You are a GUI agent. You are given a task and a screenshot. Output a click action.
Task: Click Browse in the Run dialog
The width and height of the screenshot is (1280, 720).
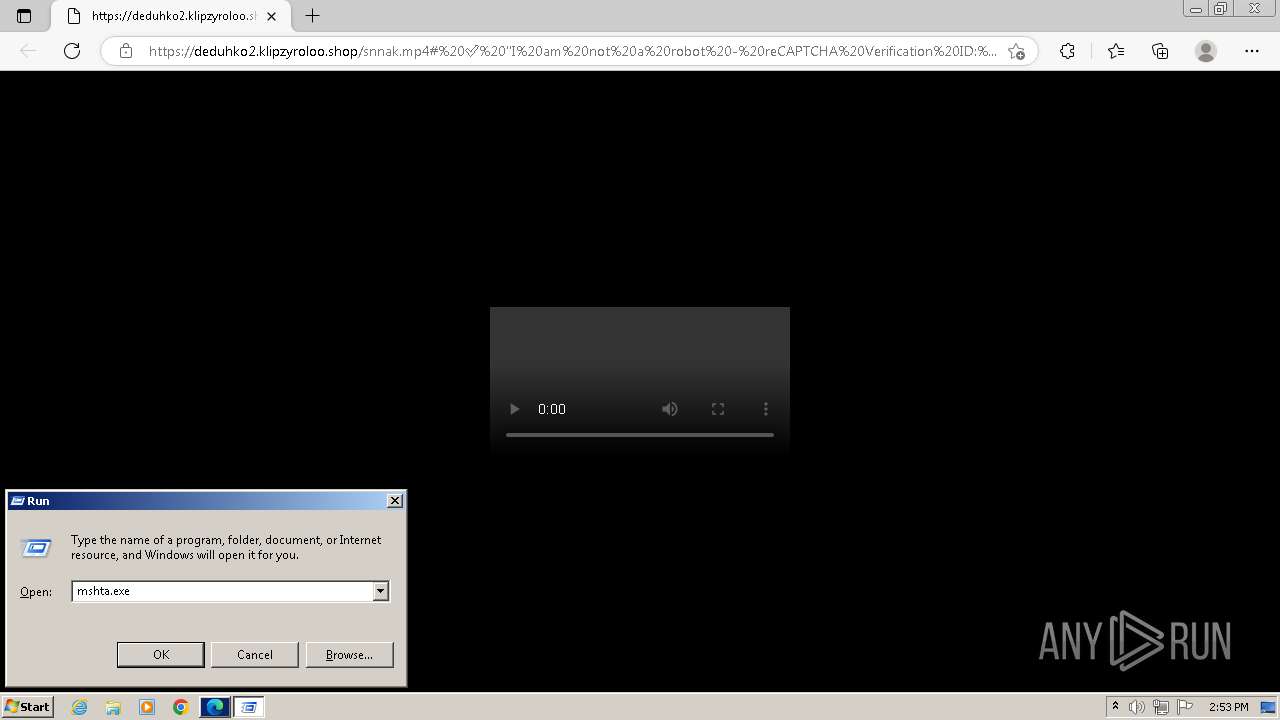[x=349, y=654]
